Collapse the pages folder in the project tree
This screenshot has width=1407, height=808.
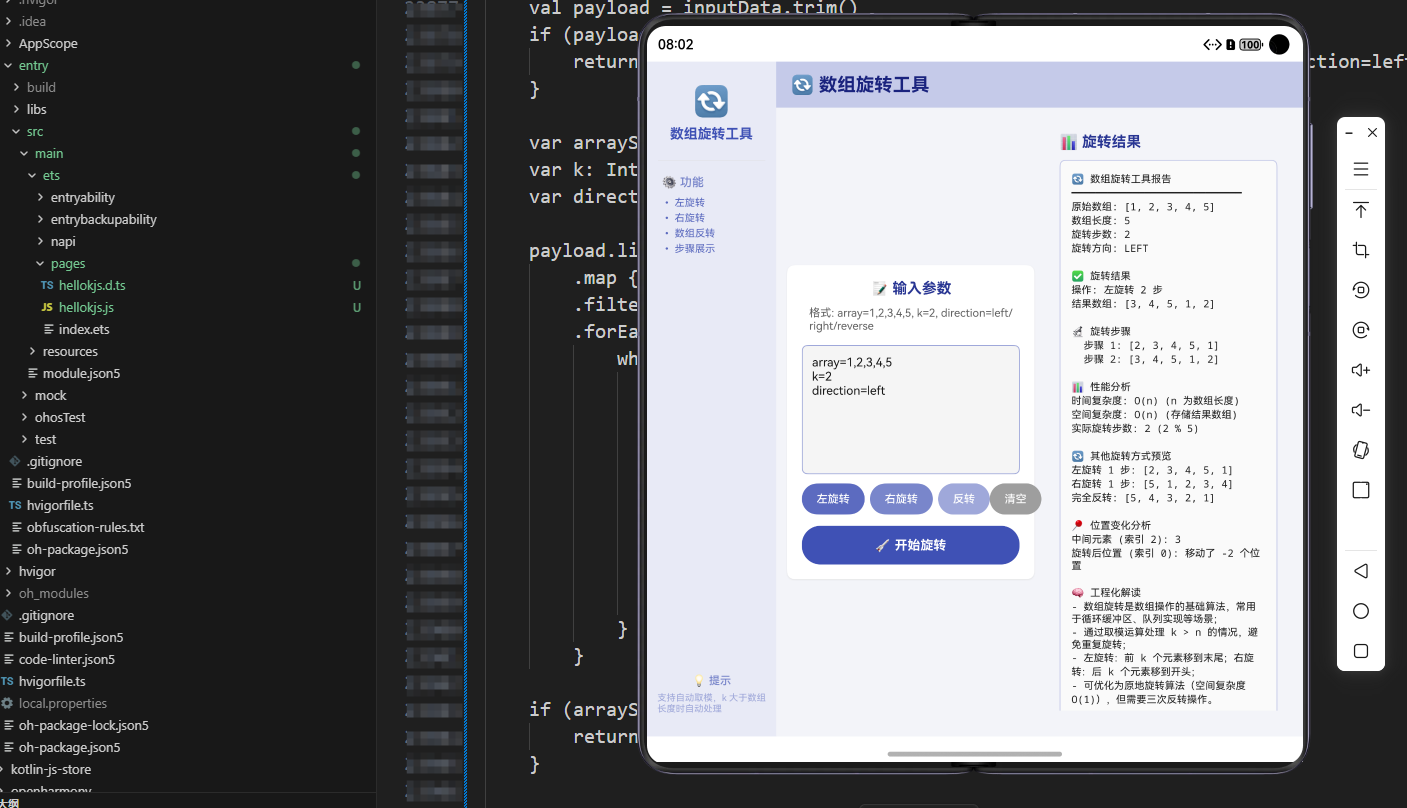click(42, 263)
